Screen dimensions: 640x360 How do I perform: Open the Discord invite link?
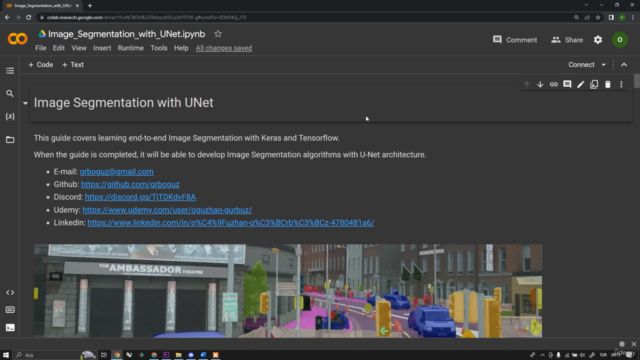[140, 197]
